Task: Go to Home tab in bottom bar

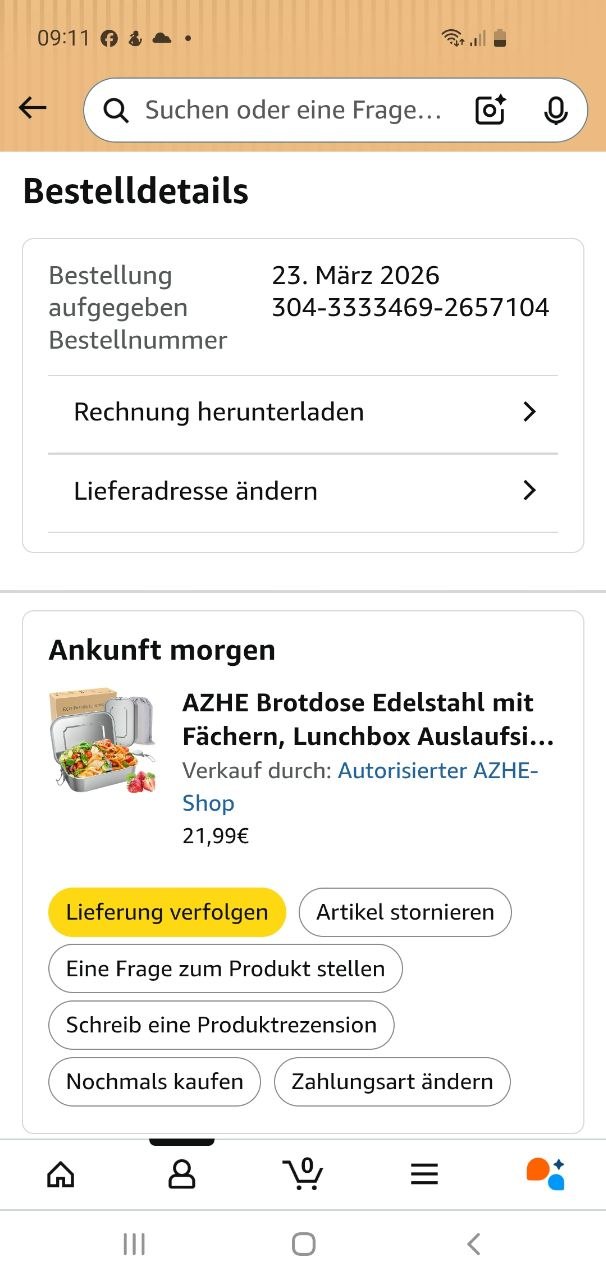Action: click(61, 1174)
